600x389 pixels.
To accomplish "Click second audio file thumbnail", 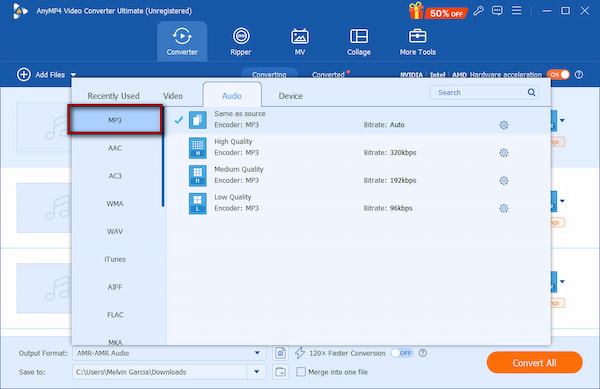I will 44,208.
